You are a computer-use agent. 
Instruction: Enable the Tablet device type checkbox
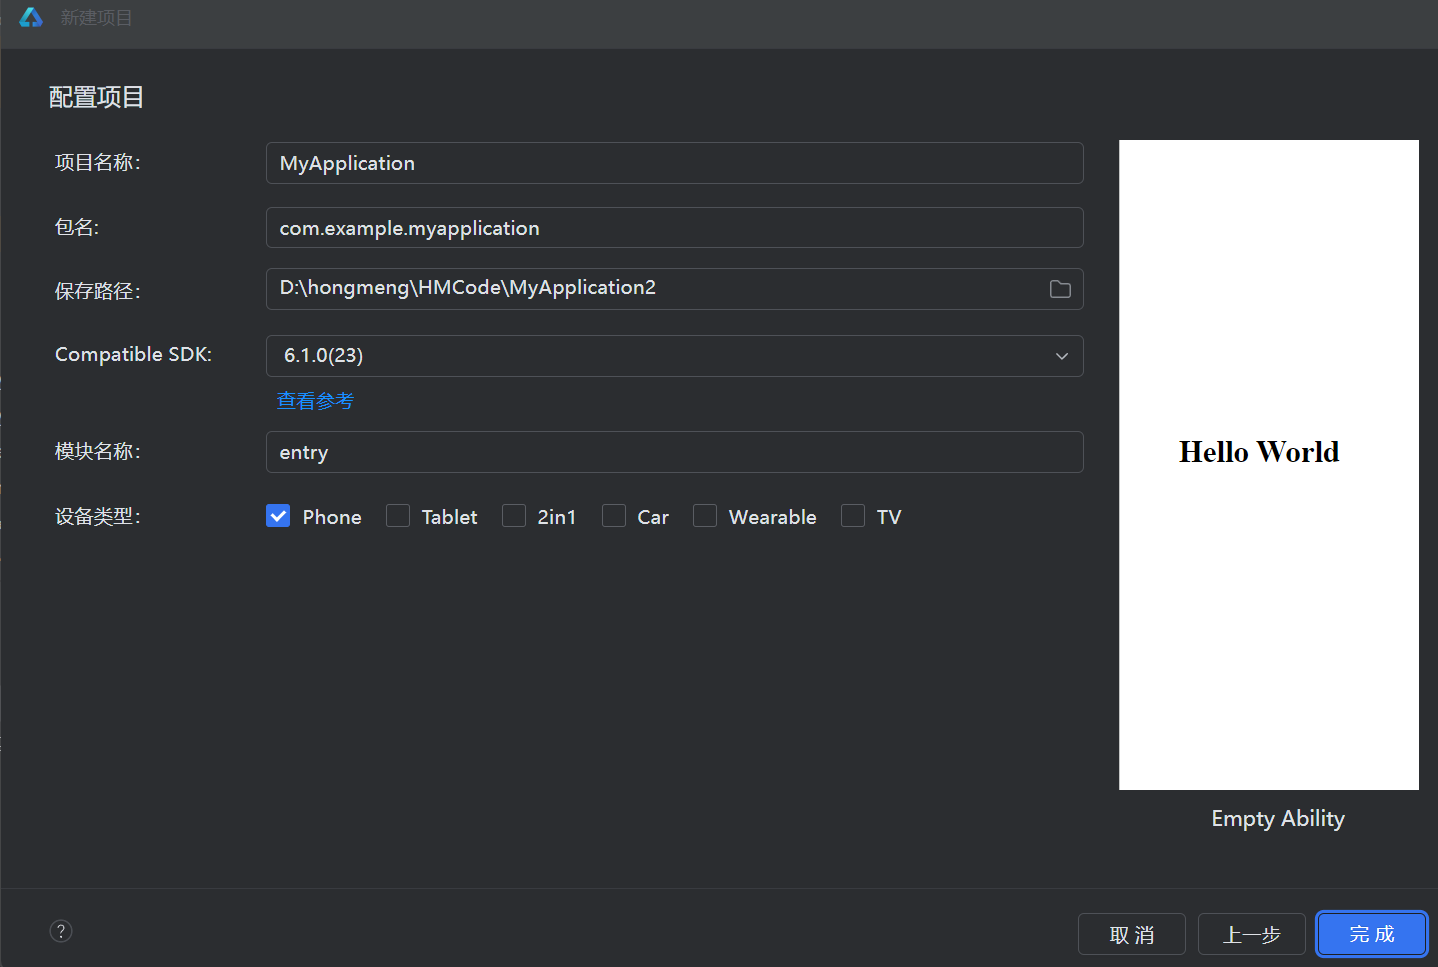[398, 516]
